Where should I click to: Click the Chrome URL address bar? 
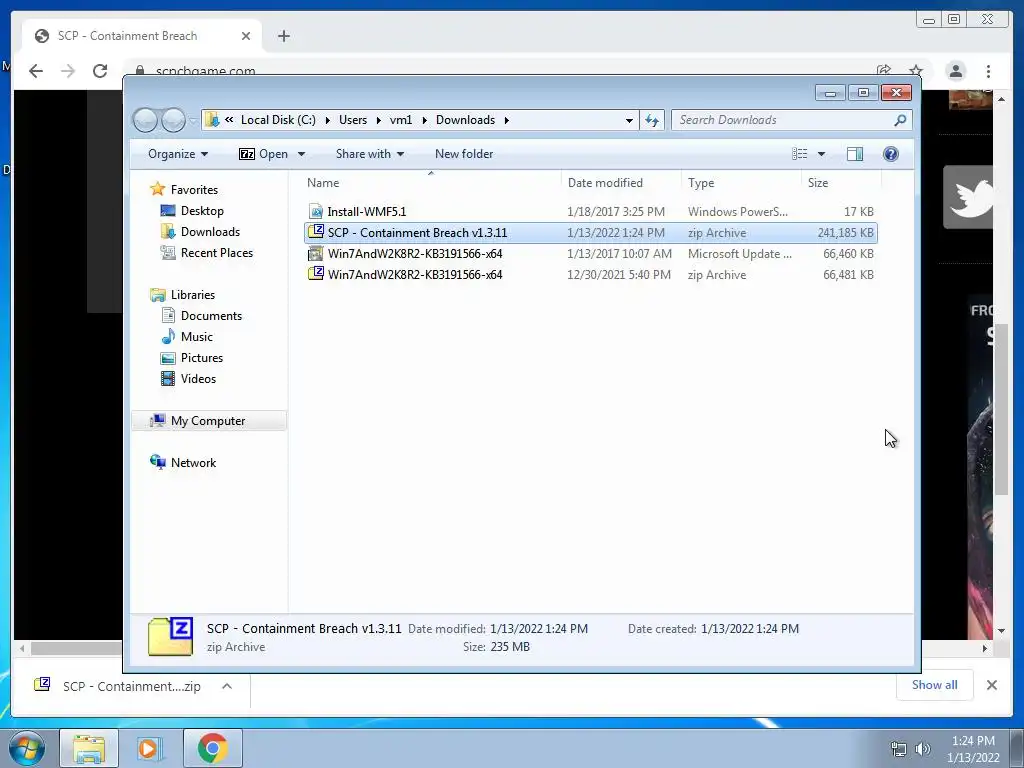click(205, 71)
